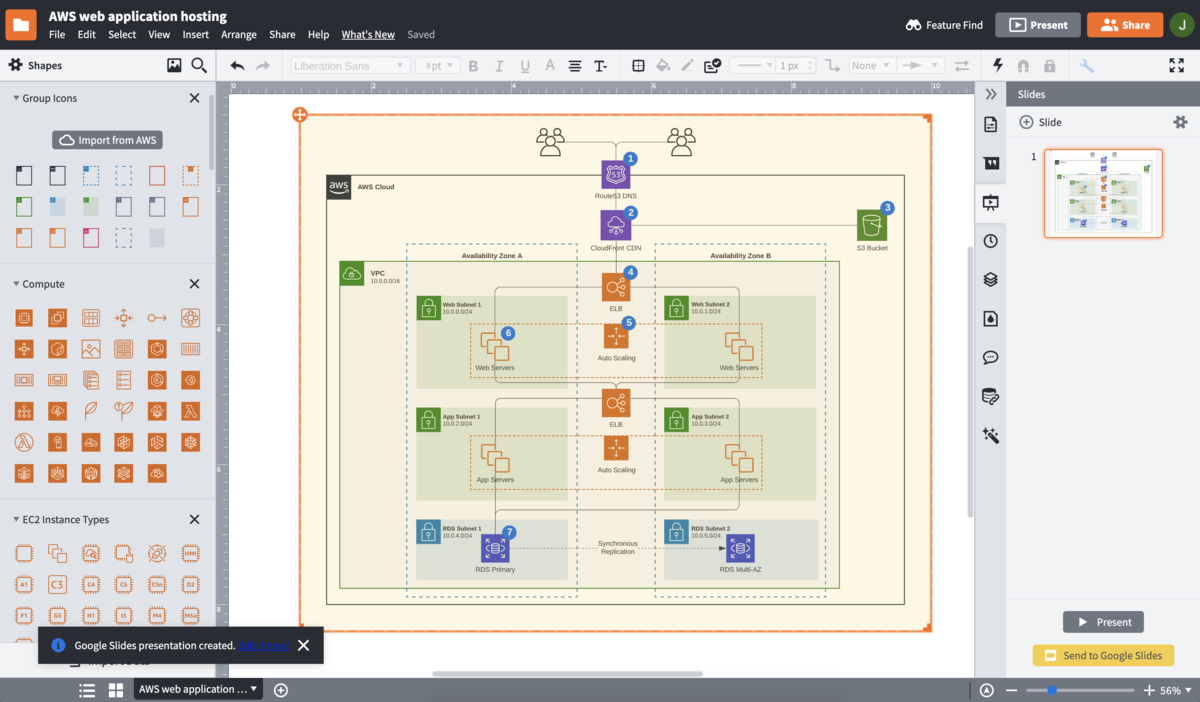Image resolution: width=1200 pixels, height=702 pixels.
Task: Undo the last action
Action: coord(237,66)
